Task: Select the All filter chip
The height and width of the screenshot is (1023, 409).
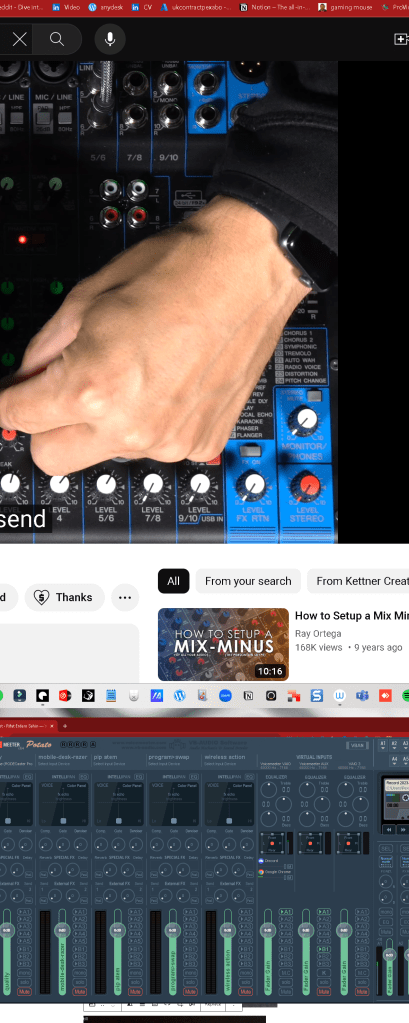Action: 174,581
